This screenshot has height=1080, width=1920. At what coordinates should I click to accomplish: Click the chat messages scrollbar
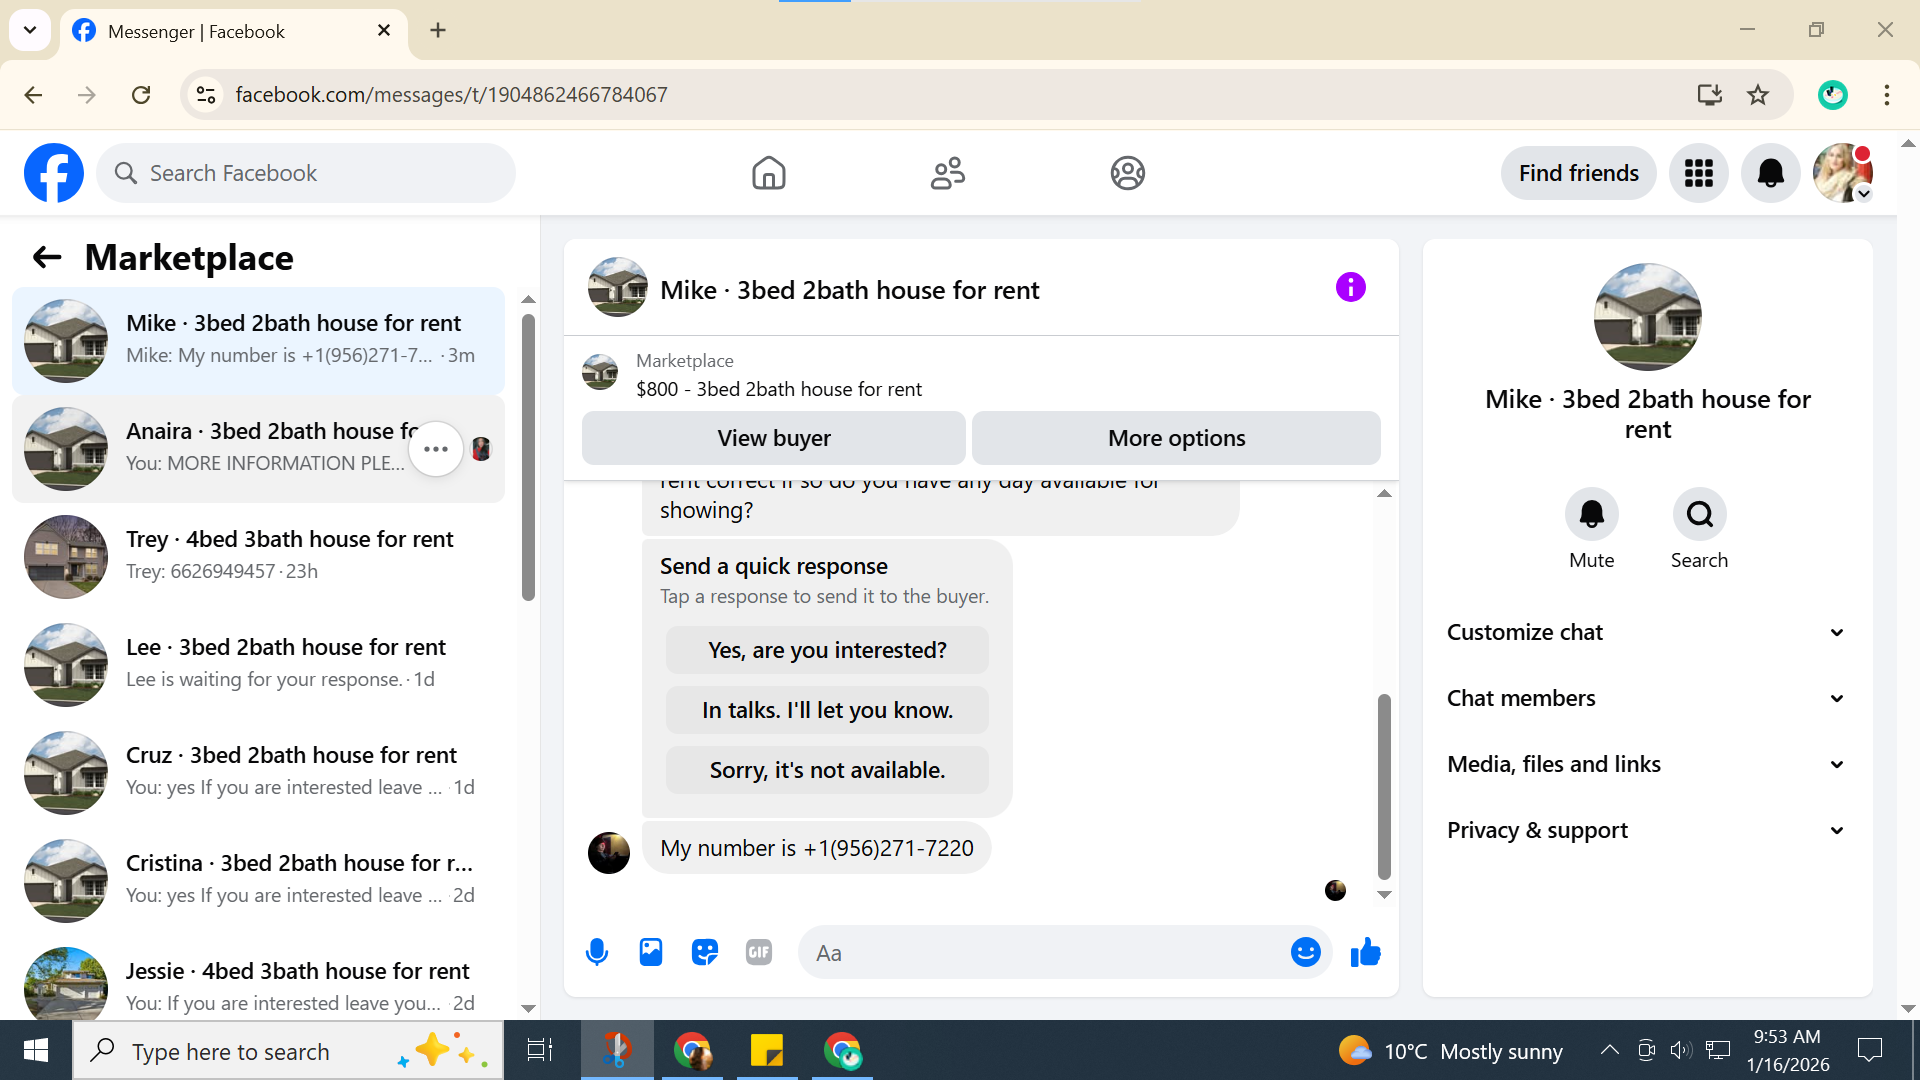[1384, 785]
